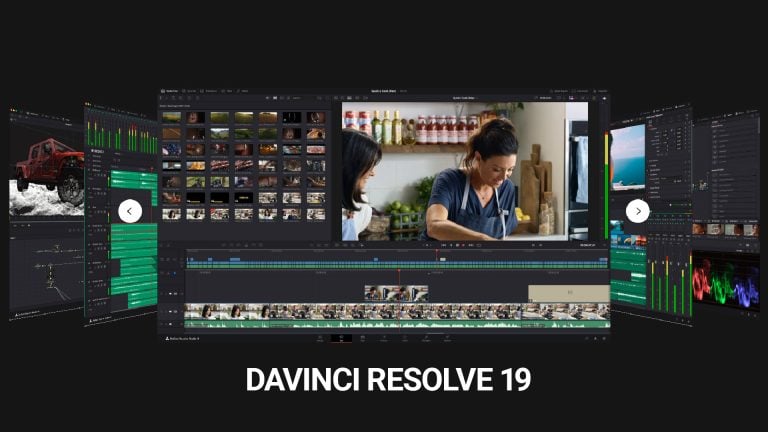Click the viewer timecode display

587,245
